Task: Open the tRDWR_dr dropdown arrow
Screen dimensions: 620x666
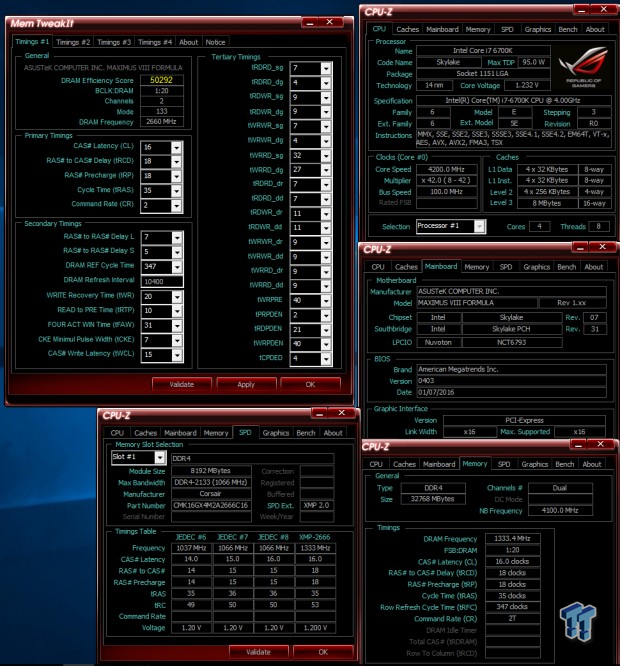Action: coord(326,214)
